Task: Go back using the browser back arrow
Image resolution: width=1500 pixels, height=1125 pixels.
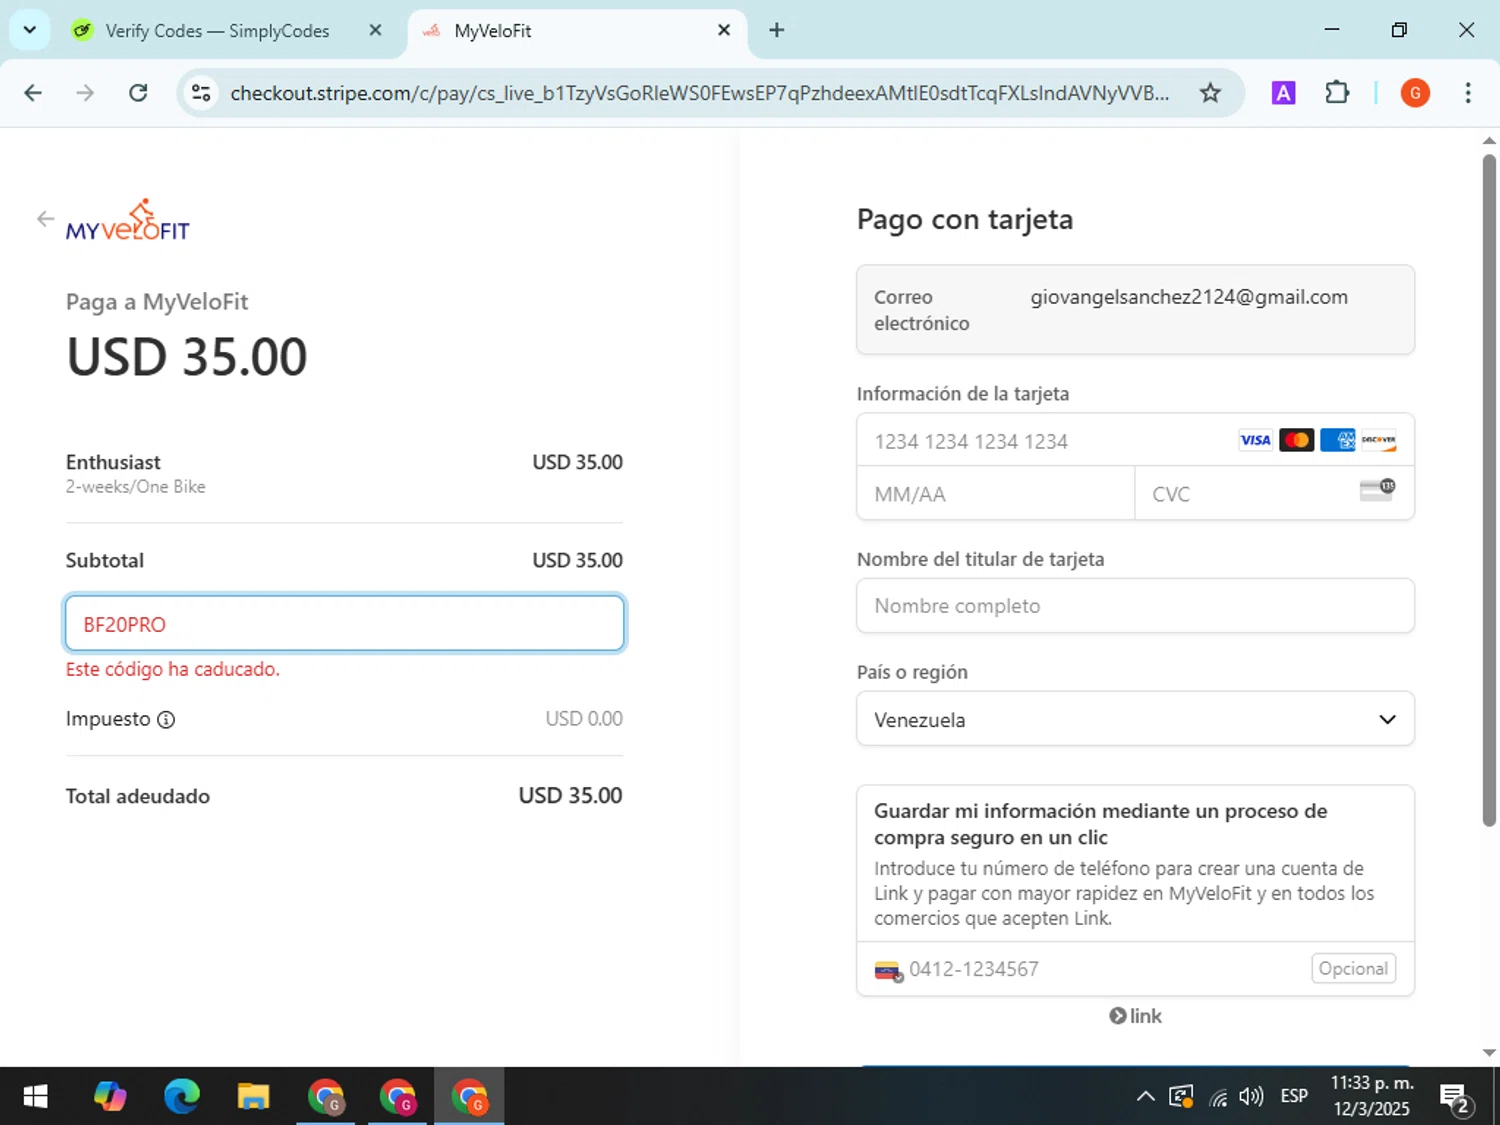Action: [33, 93]
